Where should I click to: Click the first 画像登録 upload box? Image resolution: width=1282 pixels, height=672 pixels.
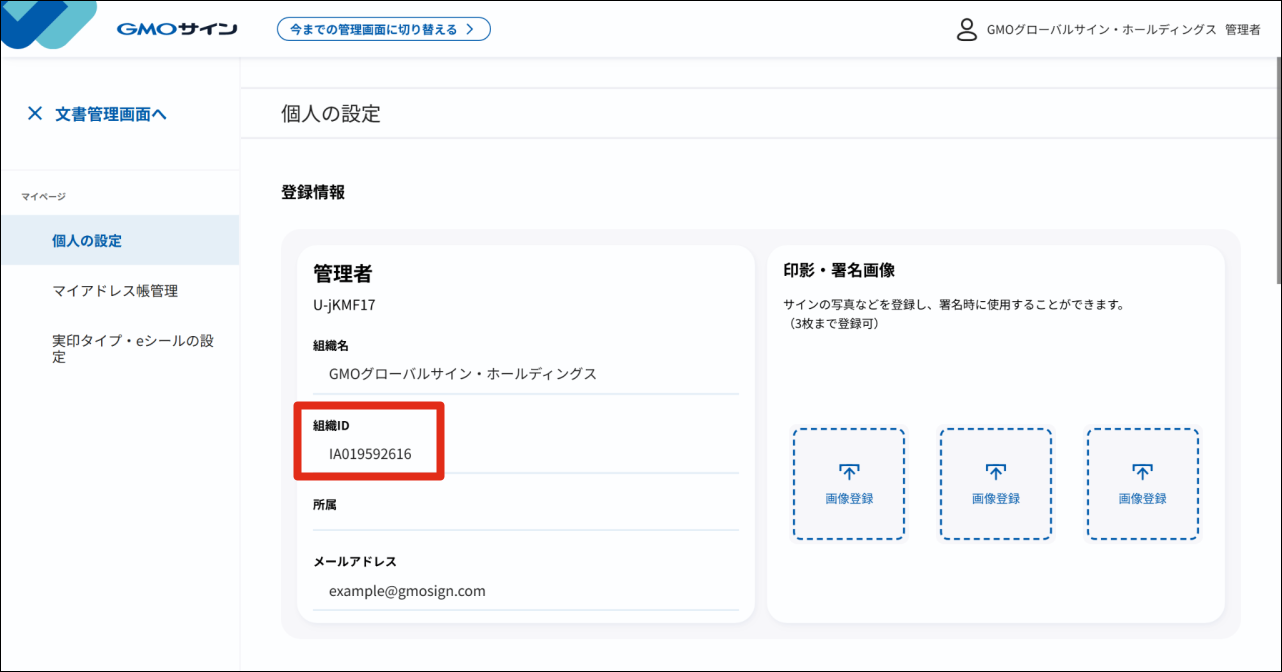click(849, 484)
